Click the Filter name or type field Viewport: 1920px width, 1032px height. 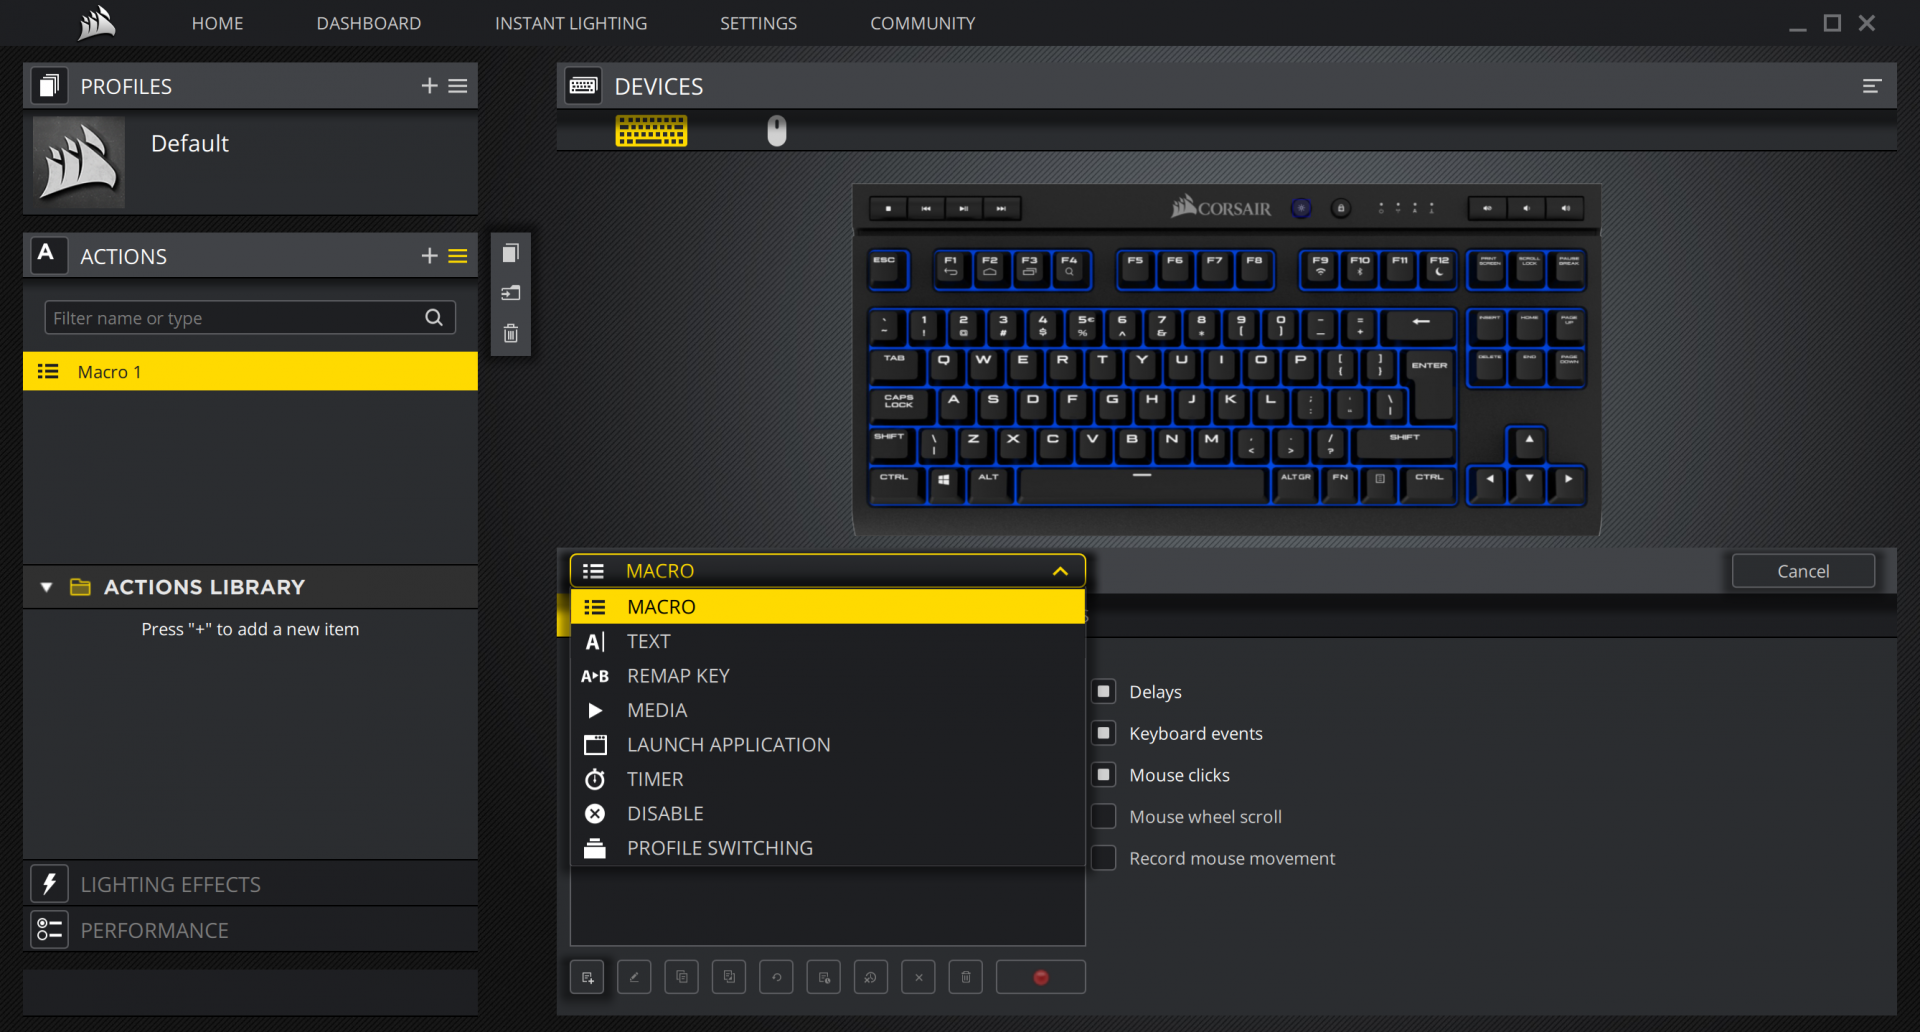250,318
